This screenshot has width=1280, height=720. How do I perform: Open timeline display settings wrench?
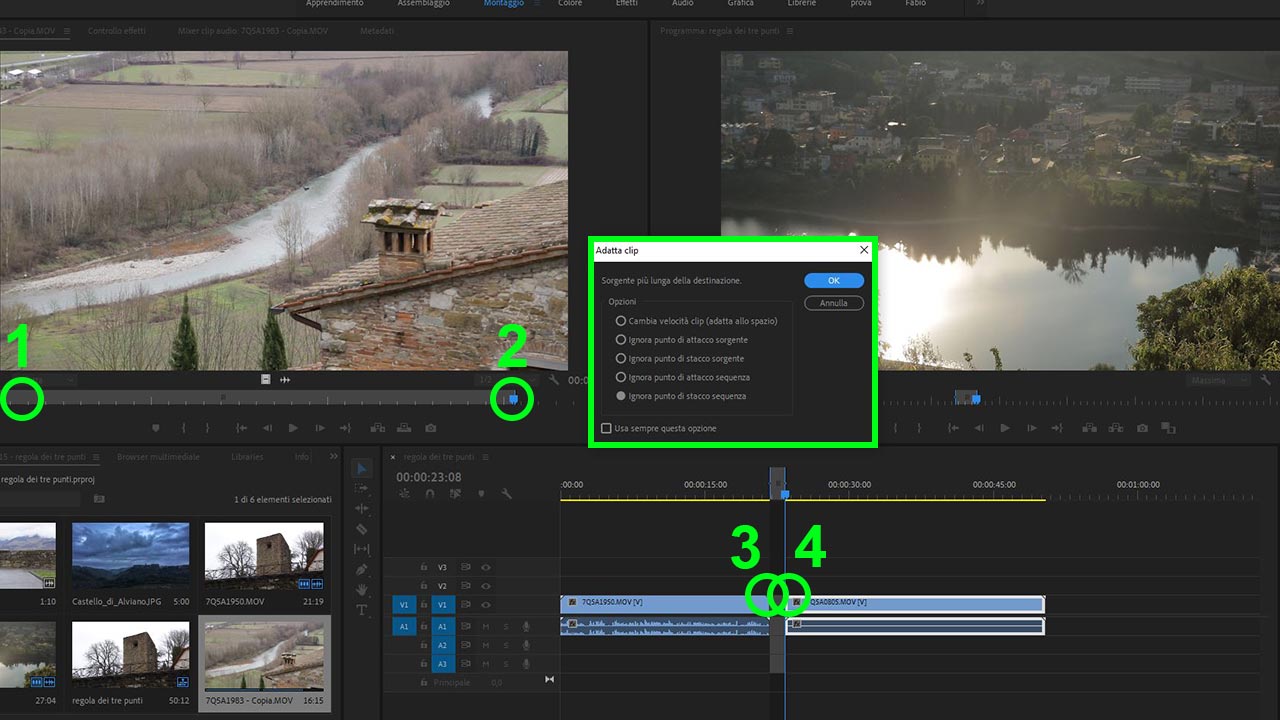506,494
